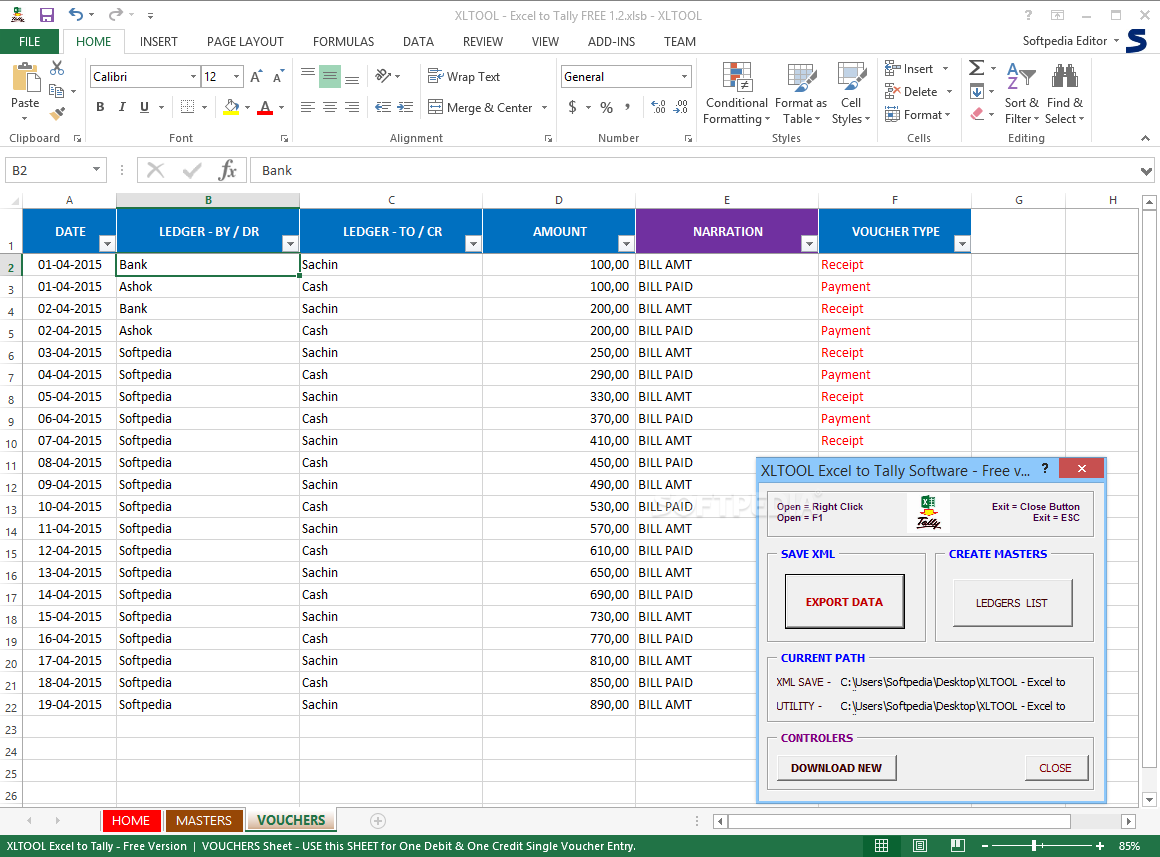Click Insert Function fx button
1160x857 pixels.
pos(227,170)
